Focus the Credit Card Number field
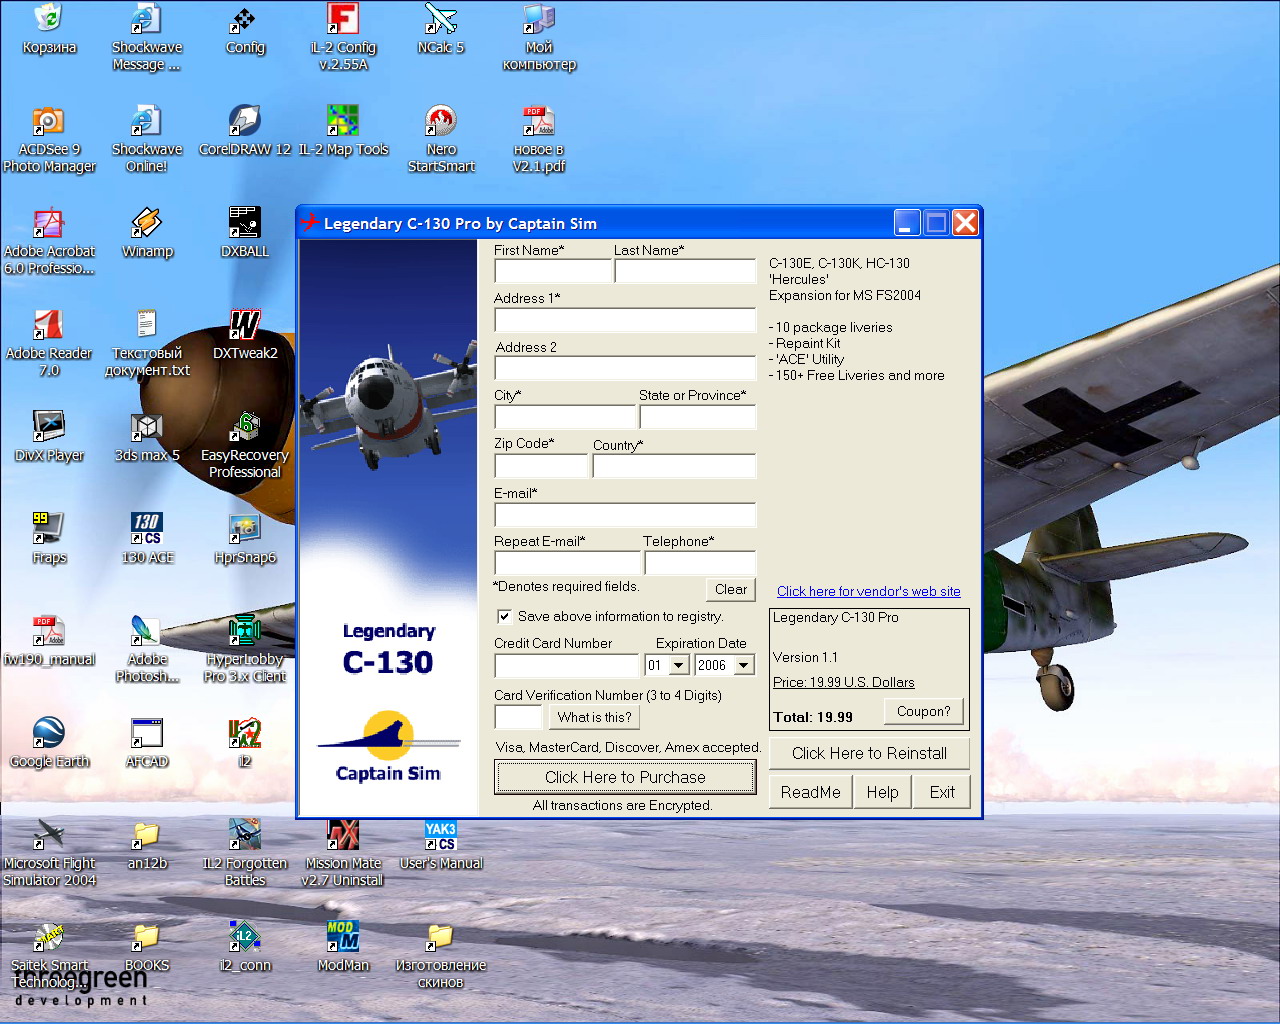 pyautogui.click(x=566, y=666)
